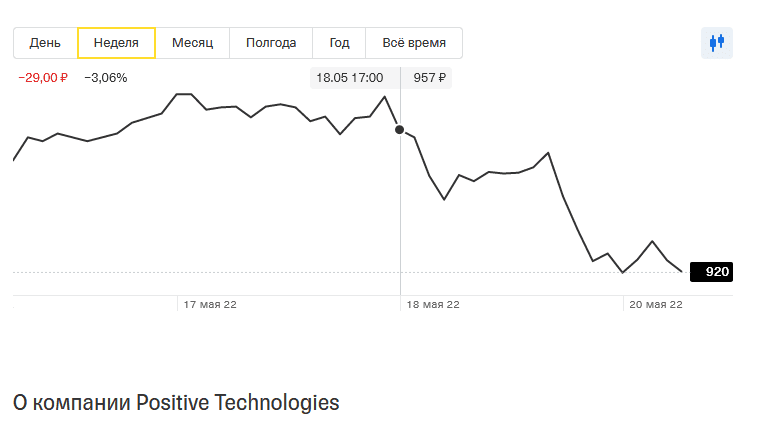Switch to the Месяц period
Viewport: 767px width, 425px height.
[192, 43]
